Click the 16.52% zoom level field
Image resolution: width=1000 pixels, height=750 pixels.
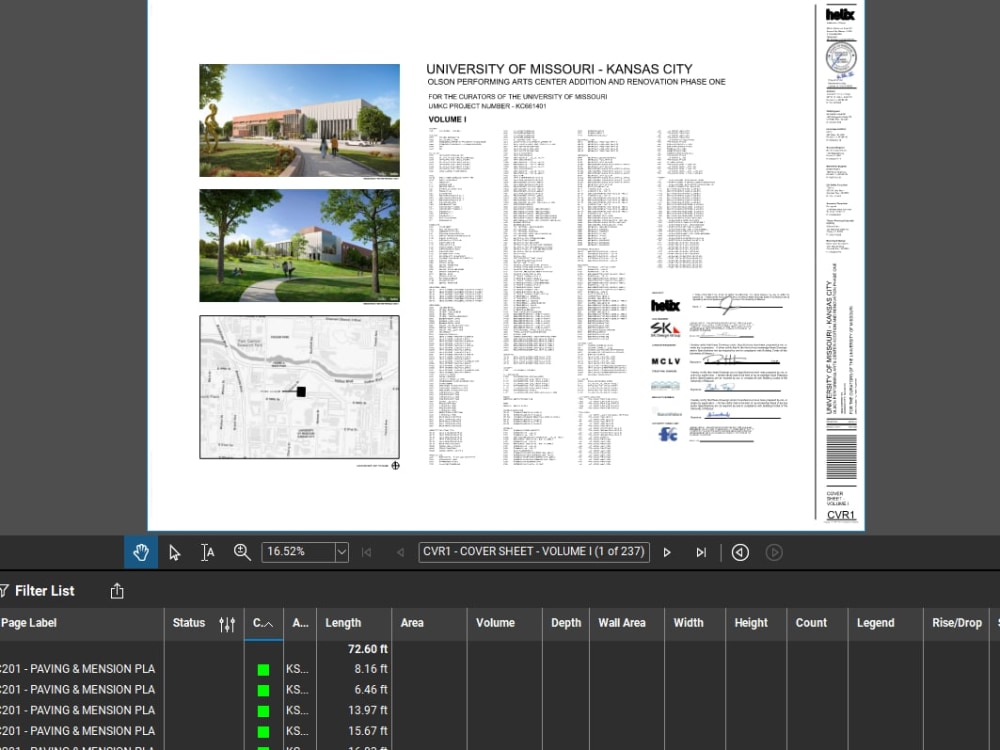[298, 552]
